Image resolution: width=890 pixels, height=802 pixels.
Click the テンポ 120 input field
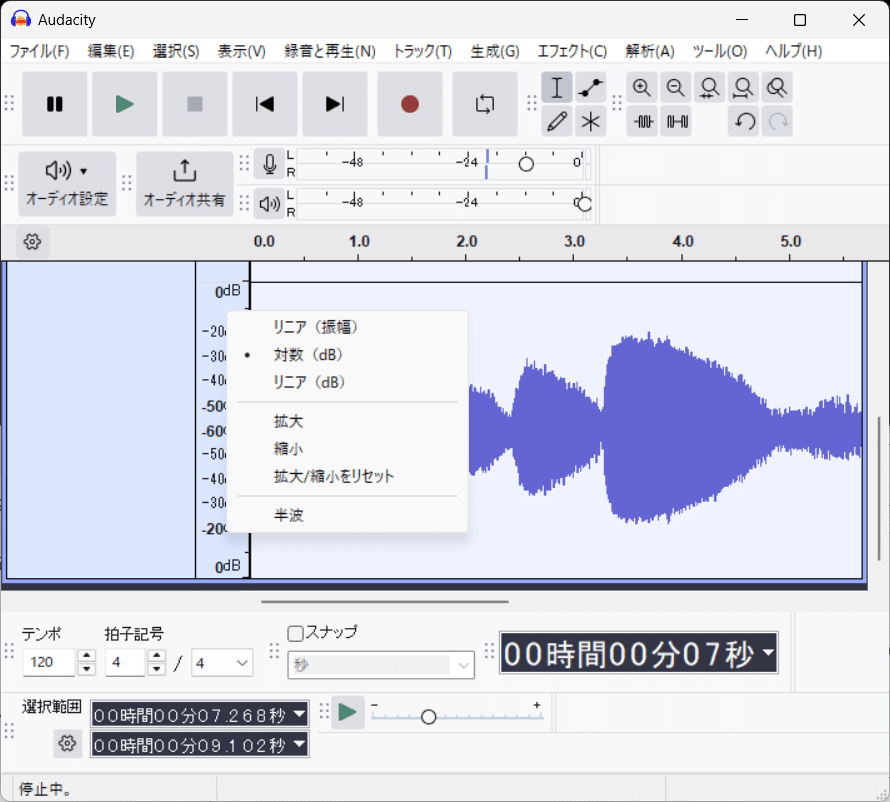coord(49,662)
